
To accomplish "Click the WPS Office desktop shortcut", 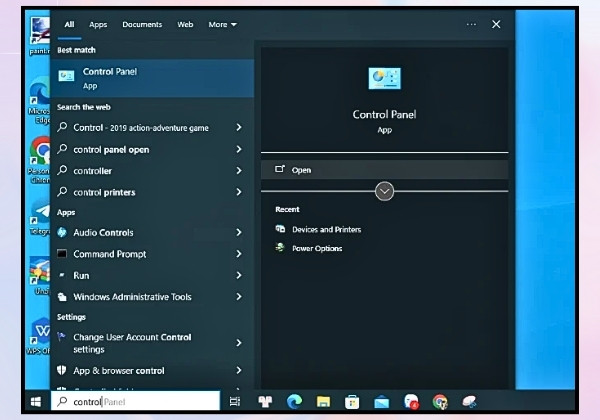I will [39, 336].
